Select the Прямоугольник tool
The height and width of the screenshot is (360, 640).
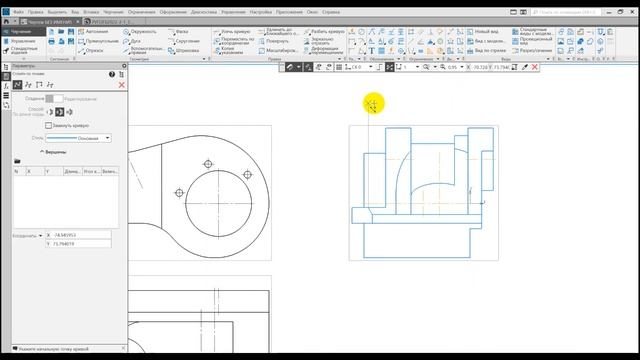(98, 41)
